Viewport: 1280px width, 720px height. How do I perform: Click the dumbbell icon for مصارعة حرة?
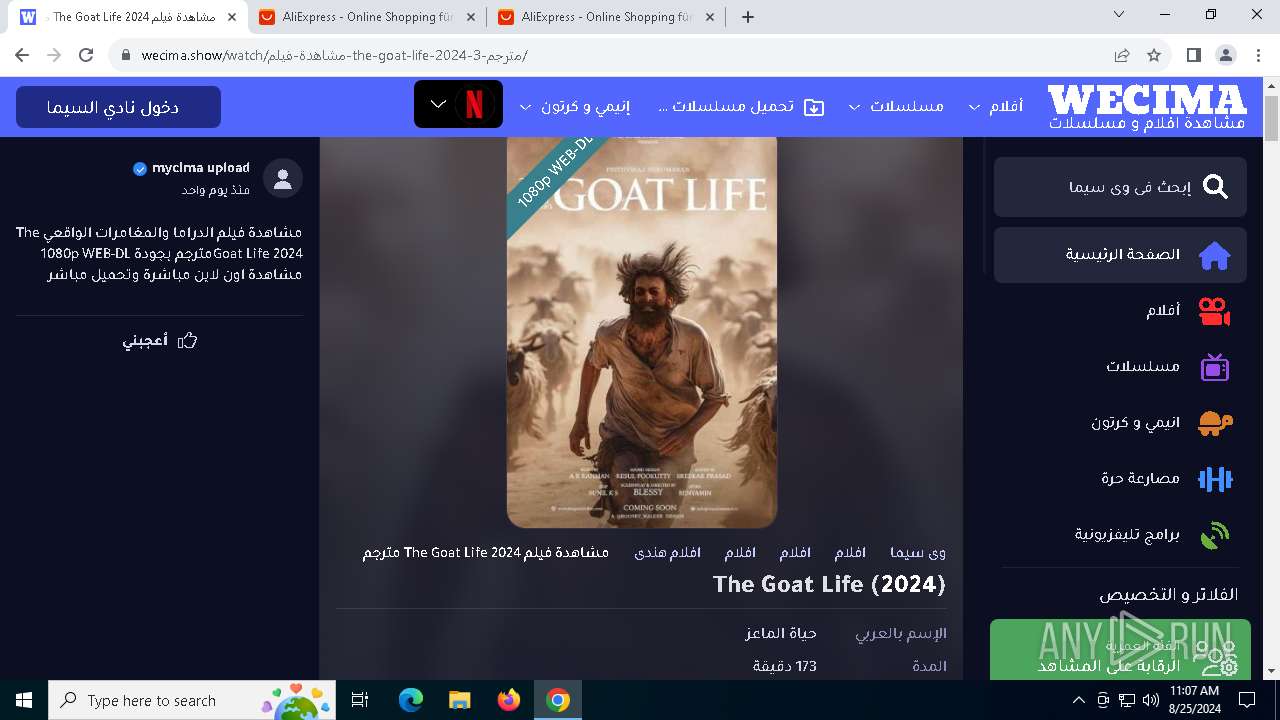tap(1215, 479)
